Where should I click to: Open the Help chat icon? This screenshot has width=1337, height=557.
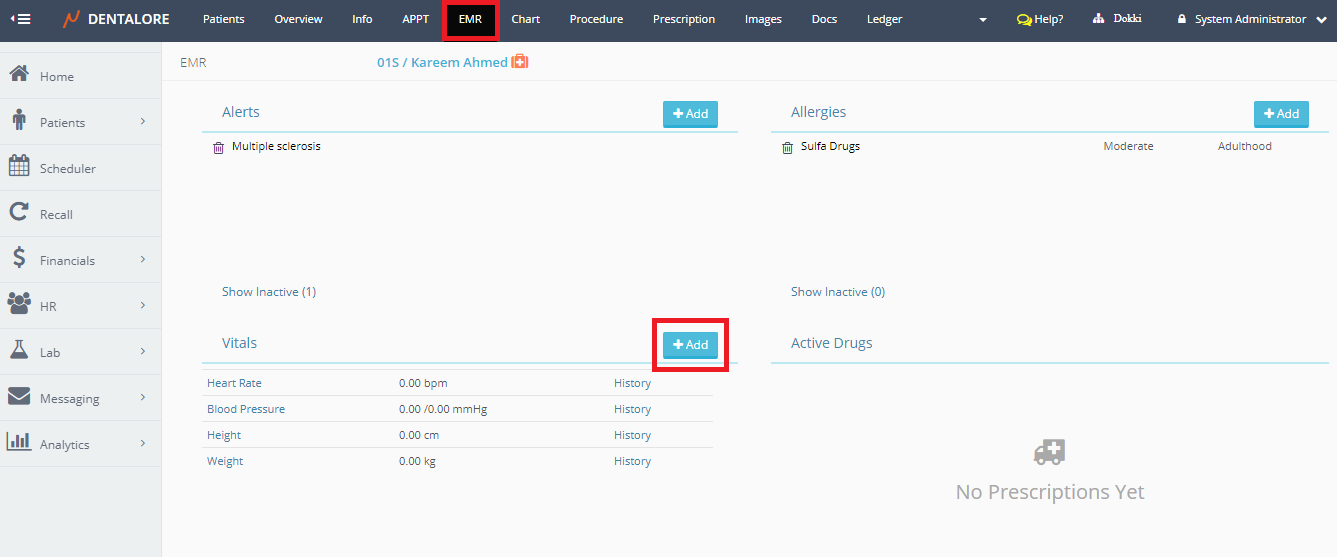click(x=1024, y=20)
